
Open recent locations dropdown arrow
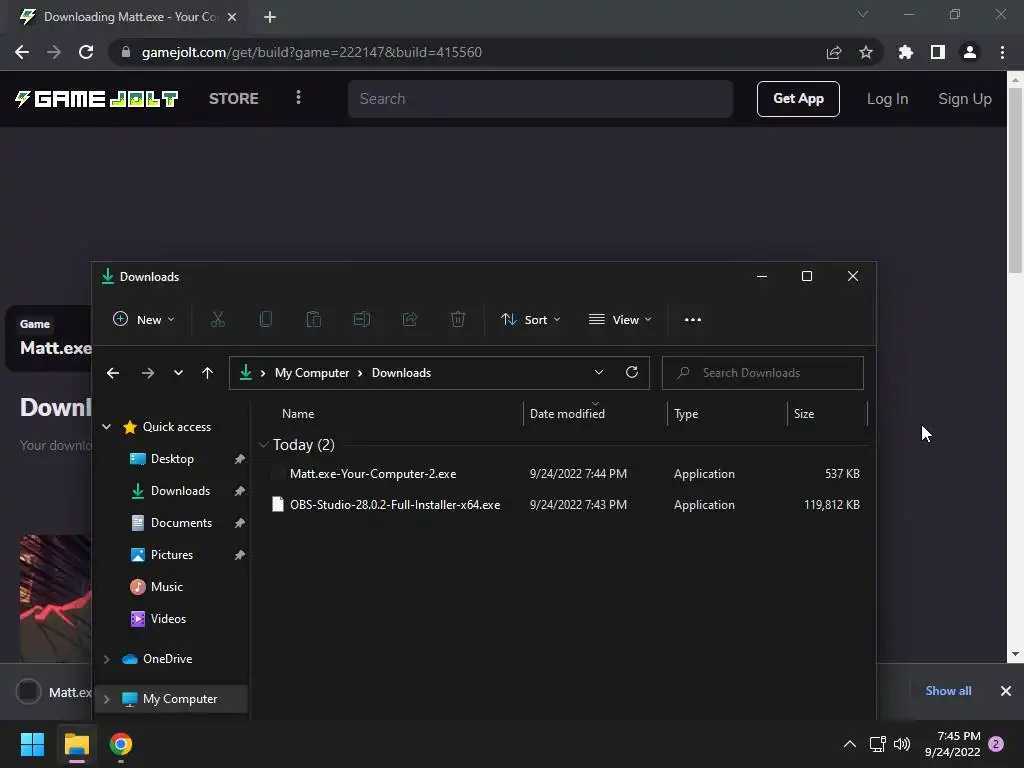(178, 373)
